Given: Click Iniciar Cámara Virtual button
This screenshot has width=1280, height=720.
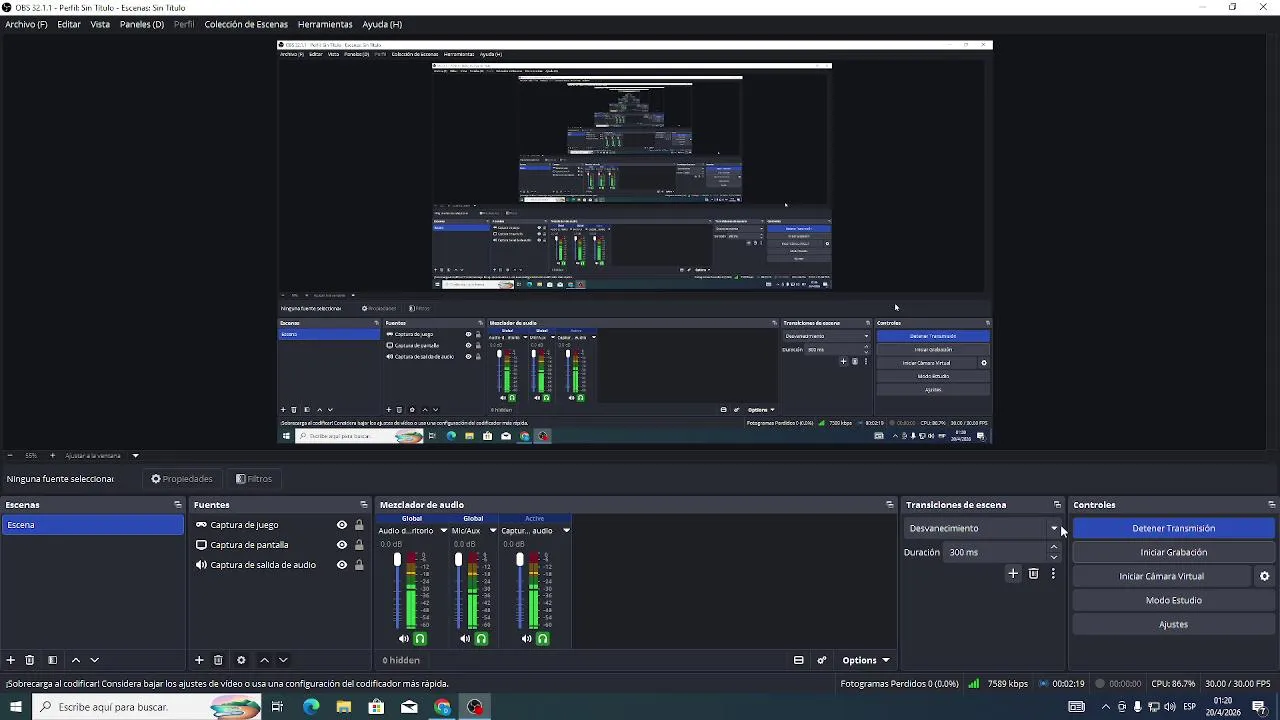Looking at the screenshot, I should (1162, 576).
